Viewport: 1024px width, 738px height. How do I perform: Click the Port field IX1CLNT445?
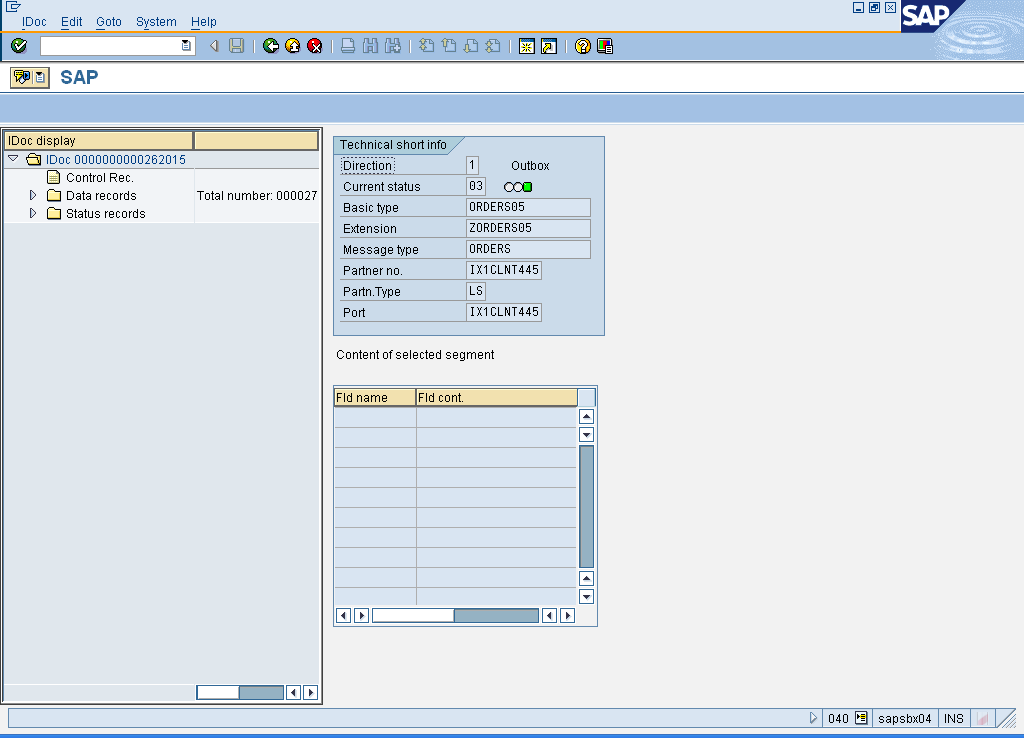click(x=504, y=312)
